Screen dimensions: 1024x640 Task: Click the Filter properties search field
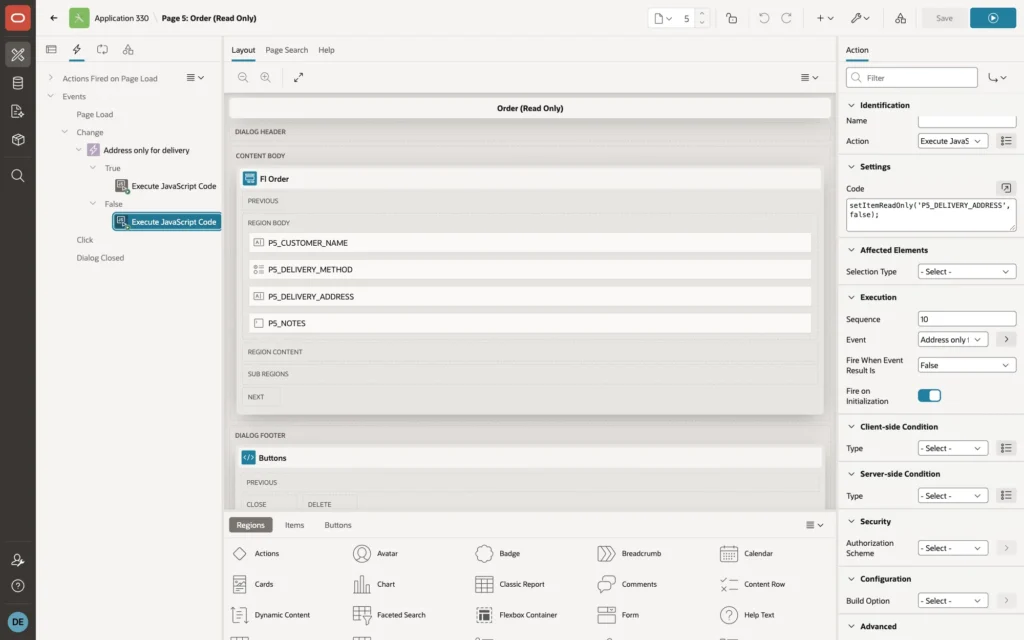pos(912,78)
